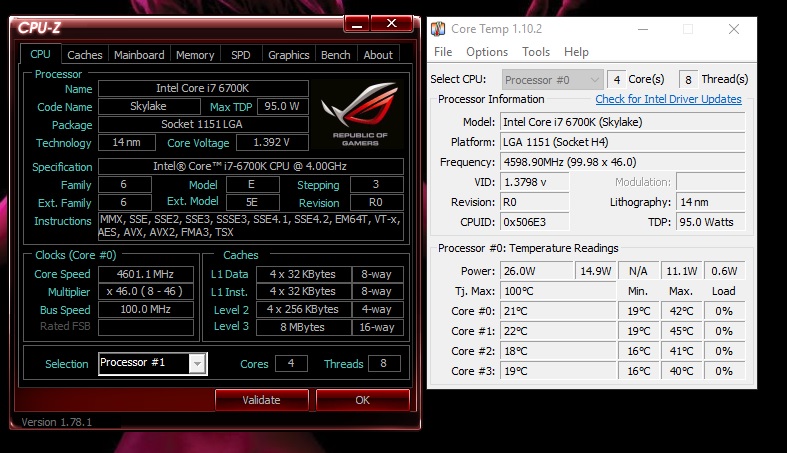Click the Validate button in CPU-Z
The height and width of the screenshot is (453, 787).
pos(261,400)
